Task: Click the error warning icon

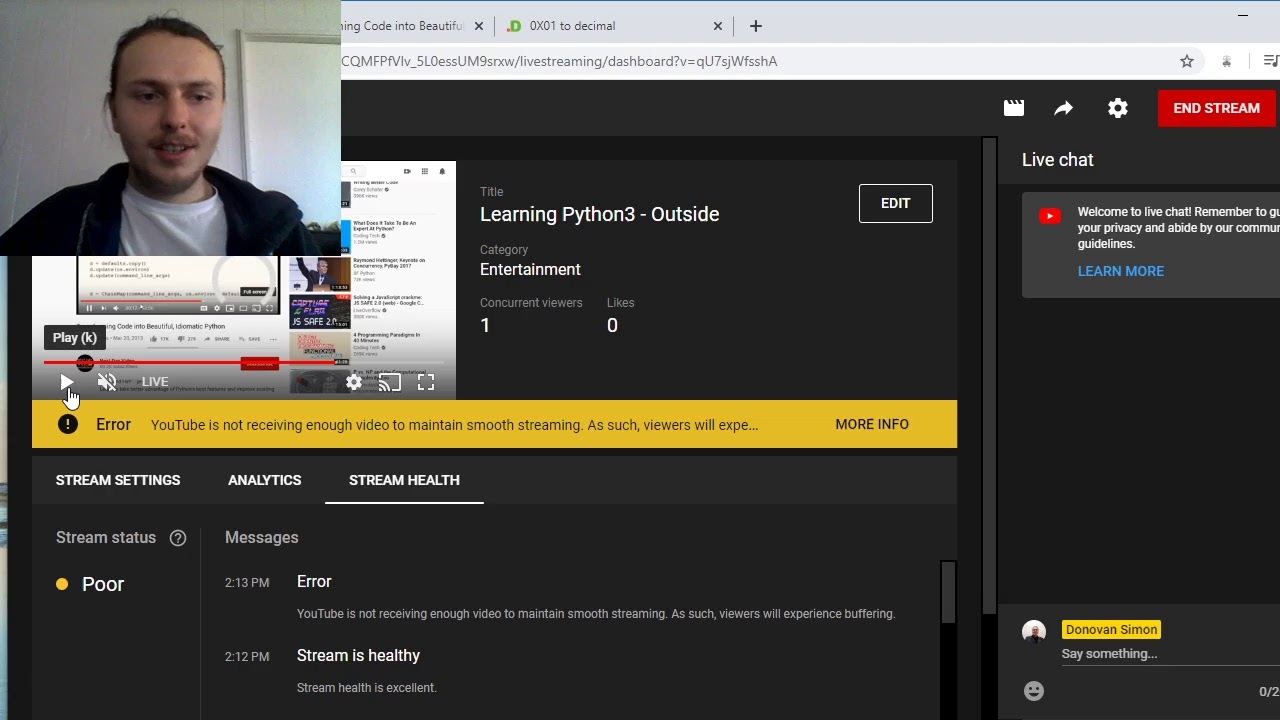Action: point(68,424)
